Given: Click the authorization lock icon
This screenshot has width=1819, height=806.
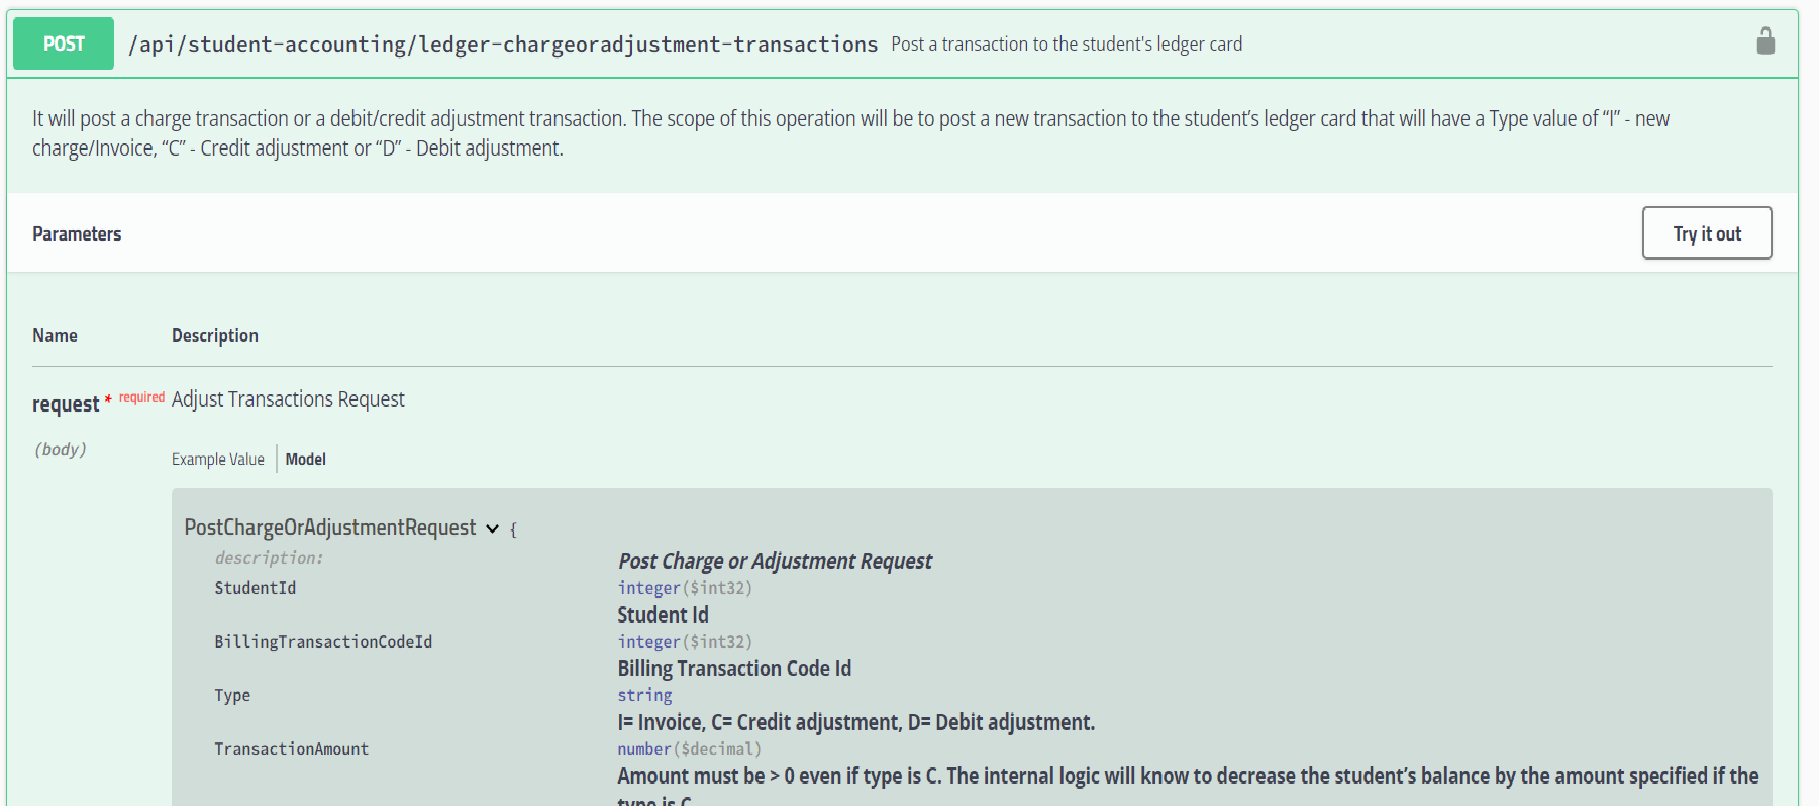Looking at the screenshot, I should click(x=1765, y=41).
